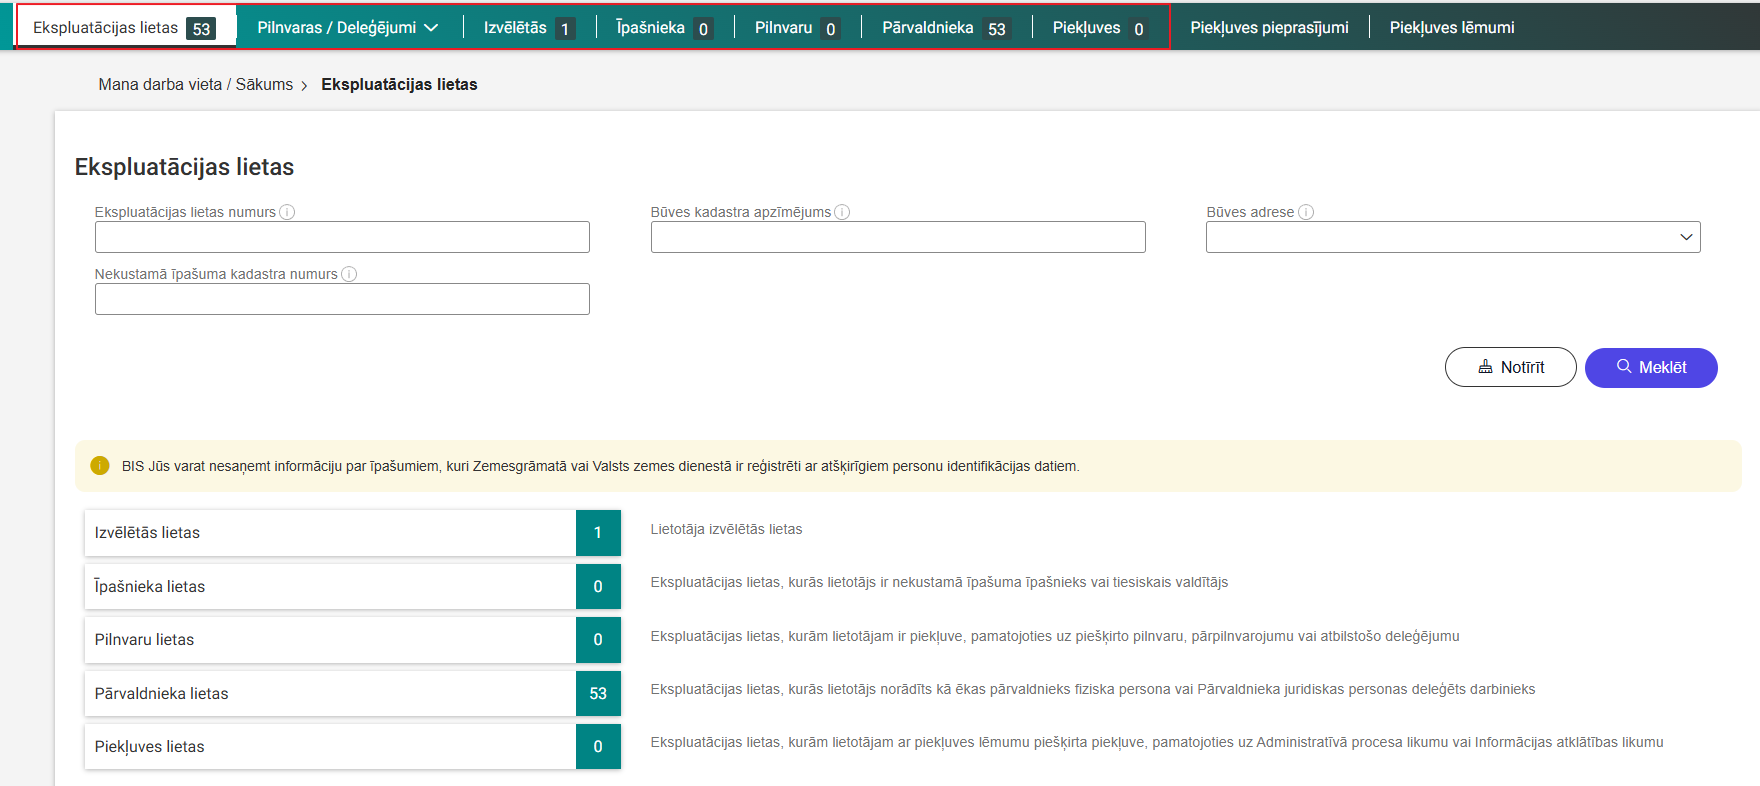Click the yellow warning notice icon
Image resolution: width=1760 pixels, height=786 pixels.
(x=100, y=466)
